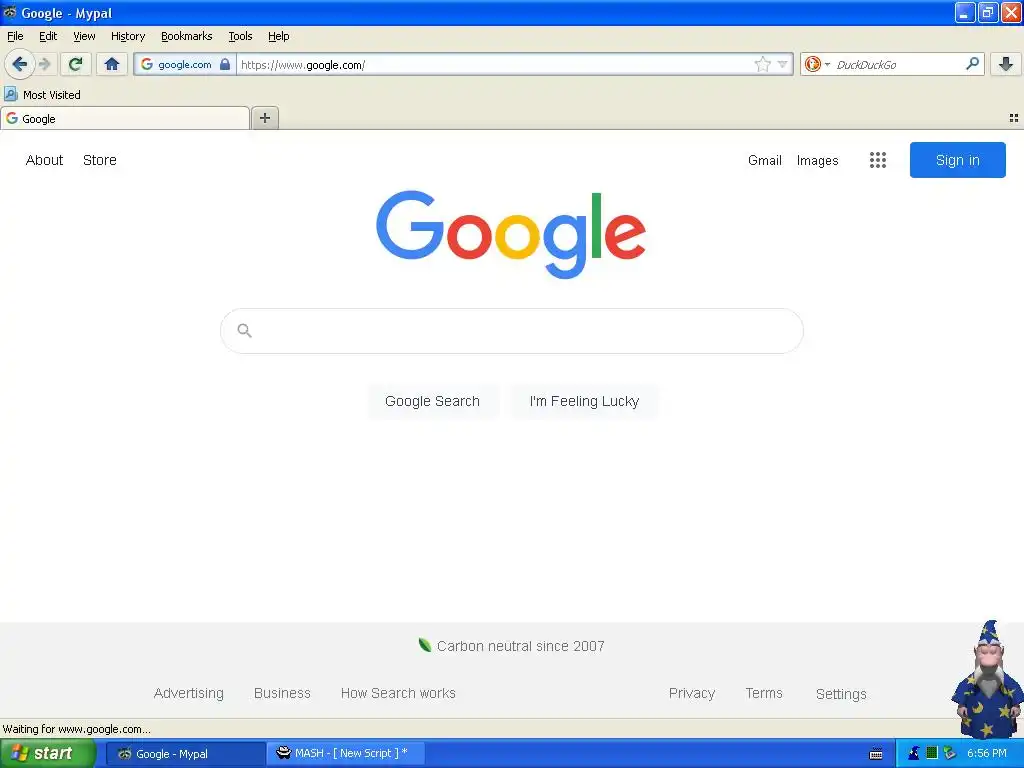1024x768 pixels.
Task: Click the I'm Feeling Lucky button
Action: [x=584, y=401]
